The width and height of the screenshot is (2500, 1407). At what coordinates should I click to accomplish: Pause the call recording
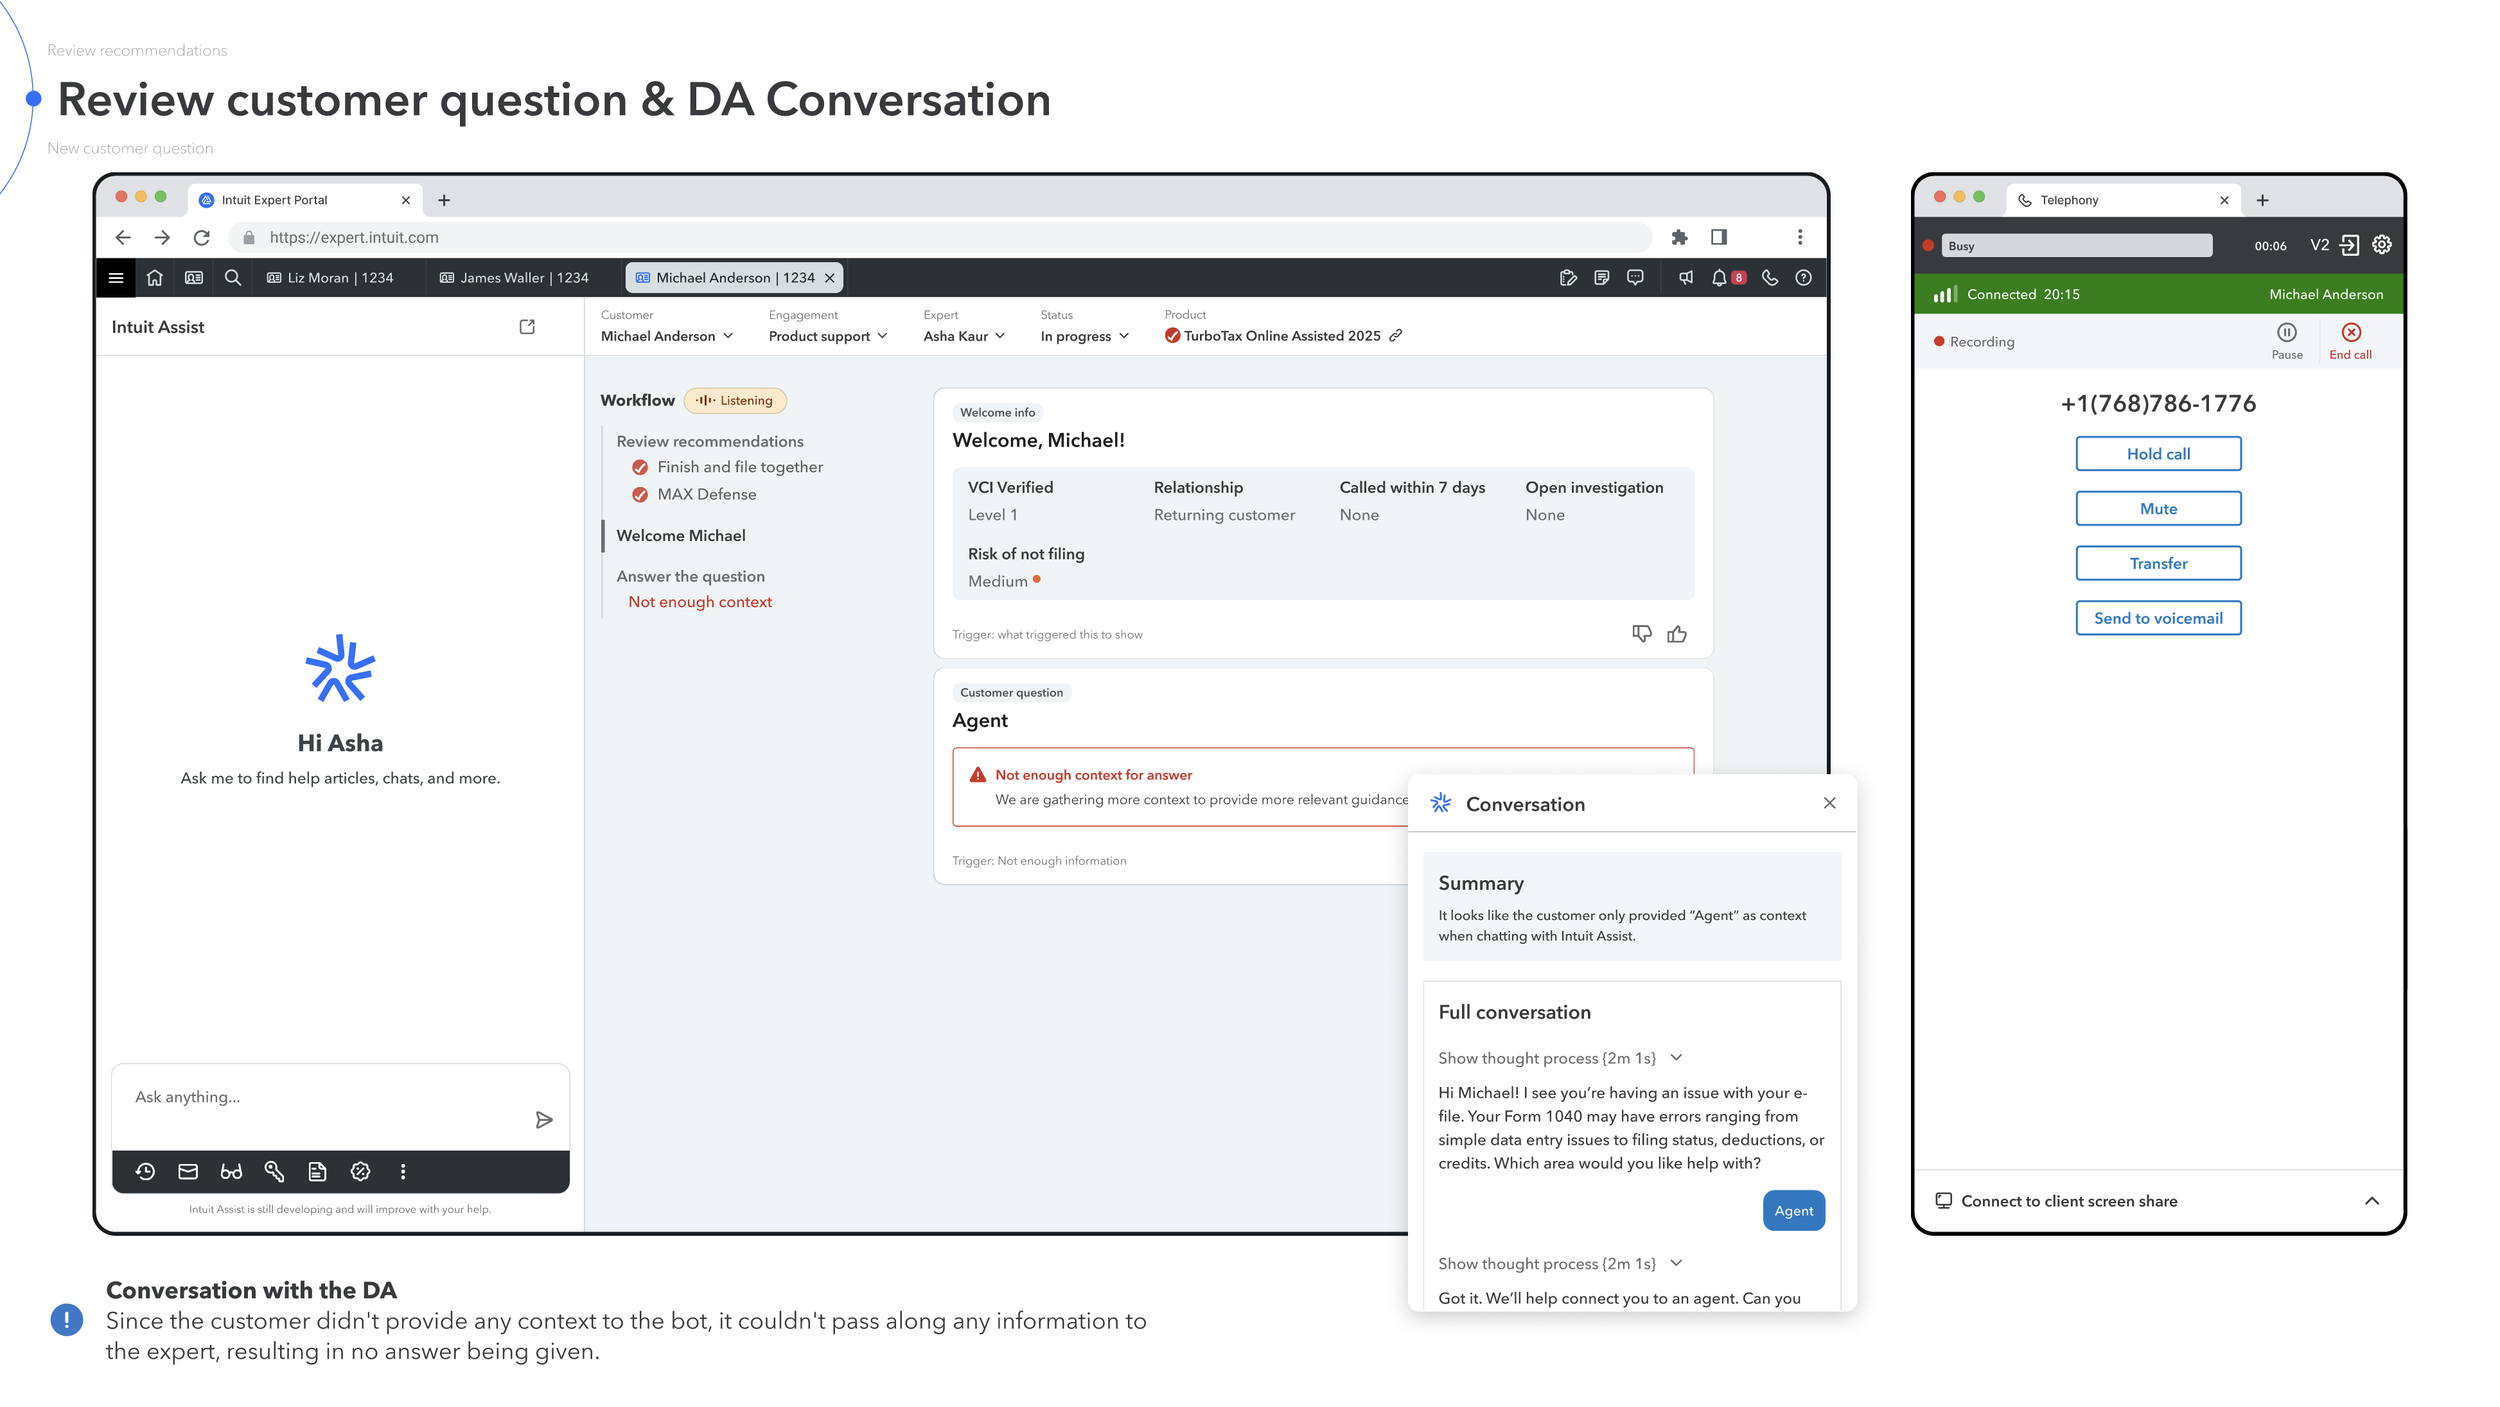click(x=2287, y=341)
